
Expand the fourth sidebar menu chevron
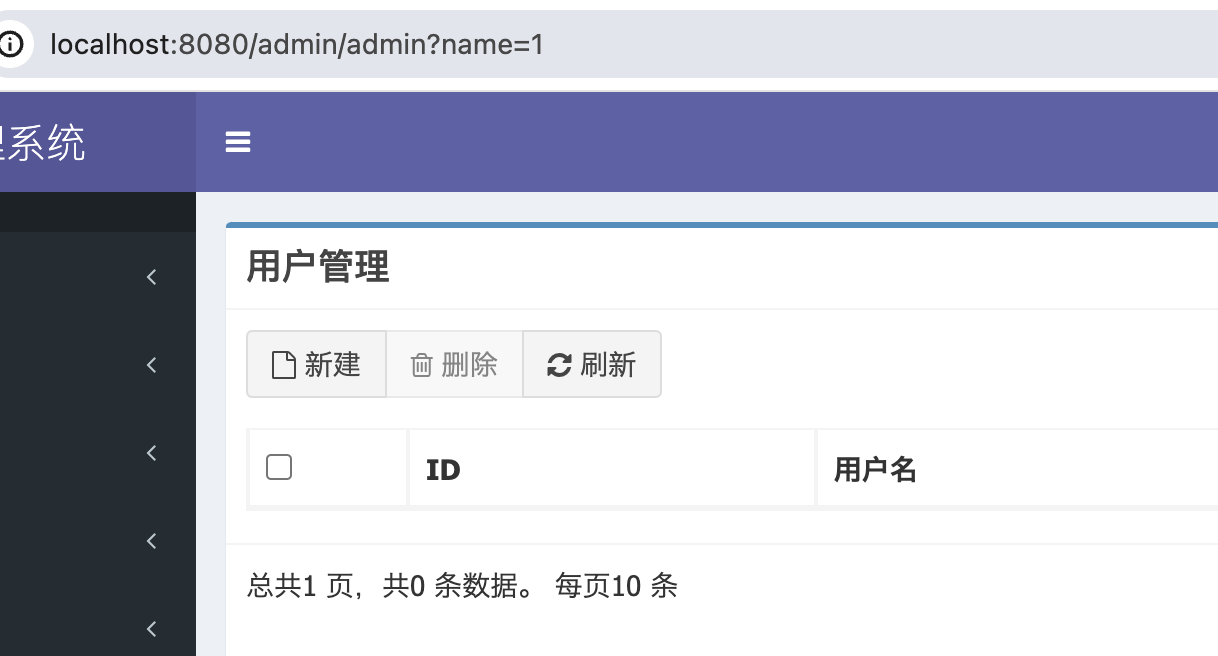pyautogui.click(x=152, y=541)
